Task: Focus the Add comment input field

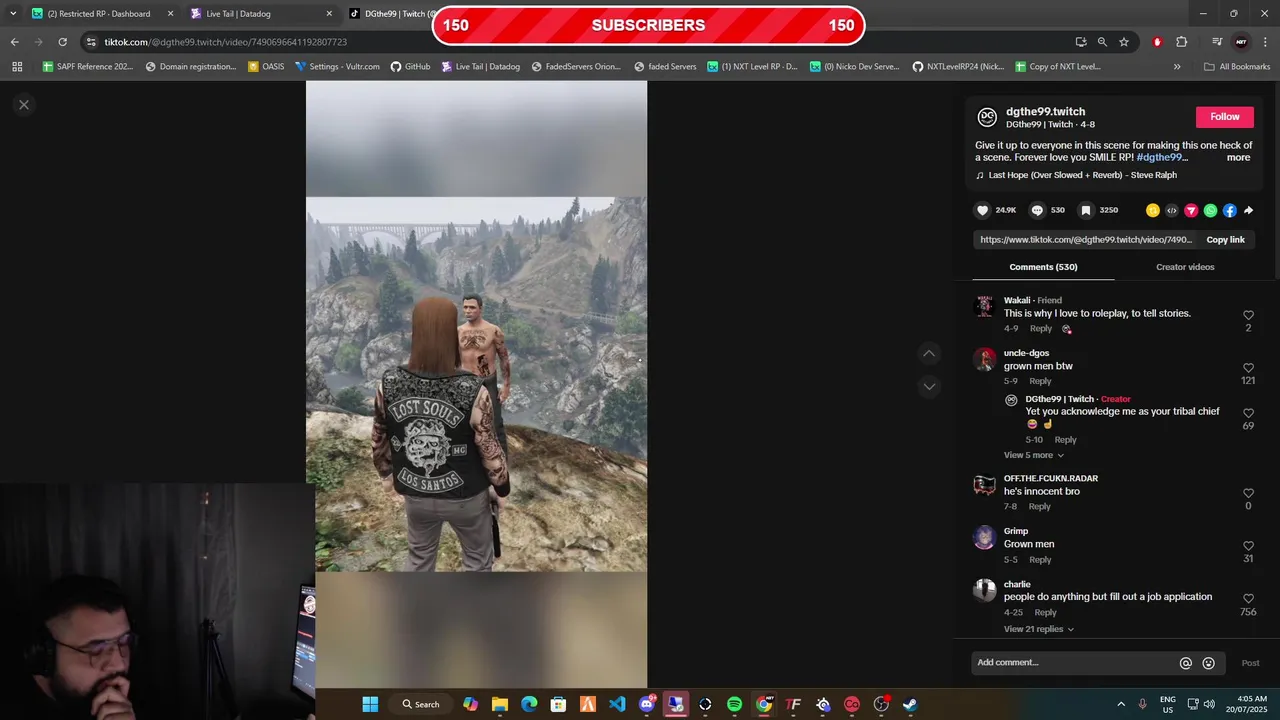Action: click(1075, 663)
